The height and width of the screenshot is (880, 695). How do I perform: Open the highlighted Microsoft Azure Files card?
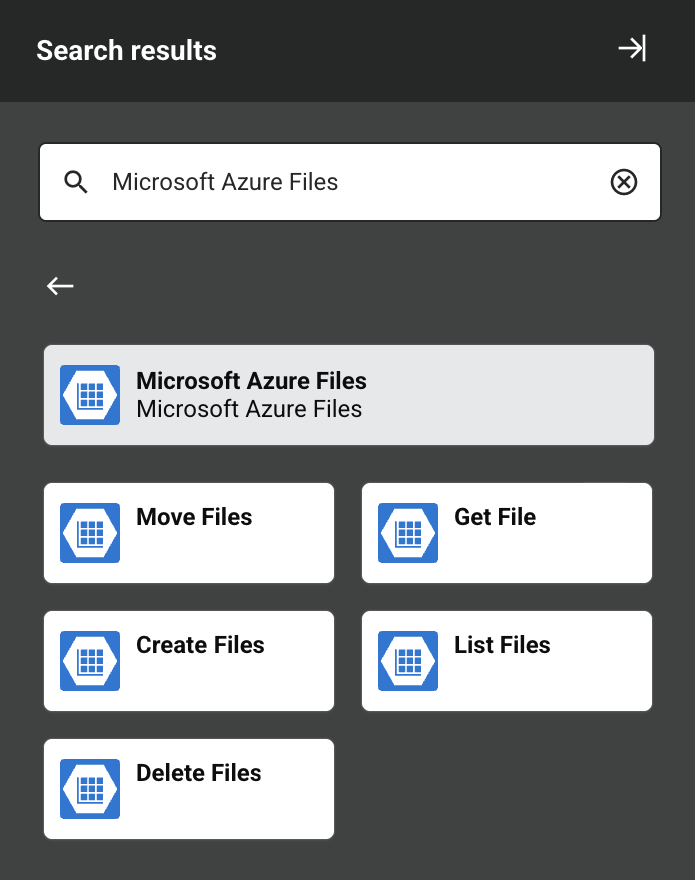click(x=348, y=394)
